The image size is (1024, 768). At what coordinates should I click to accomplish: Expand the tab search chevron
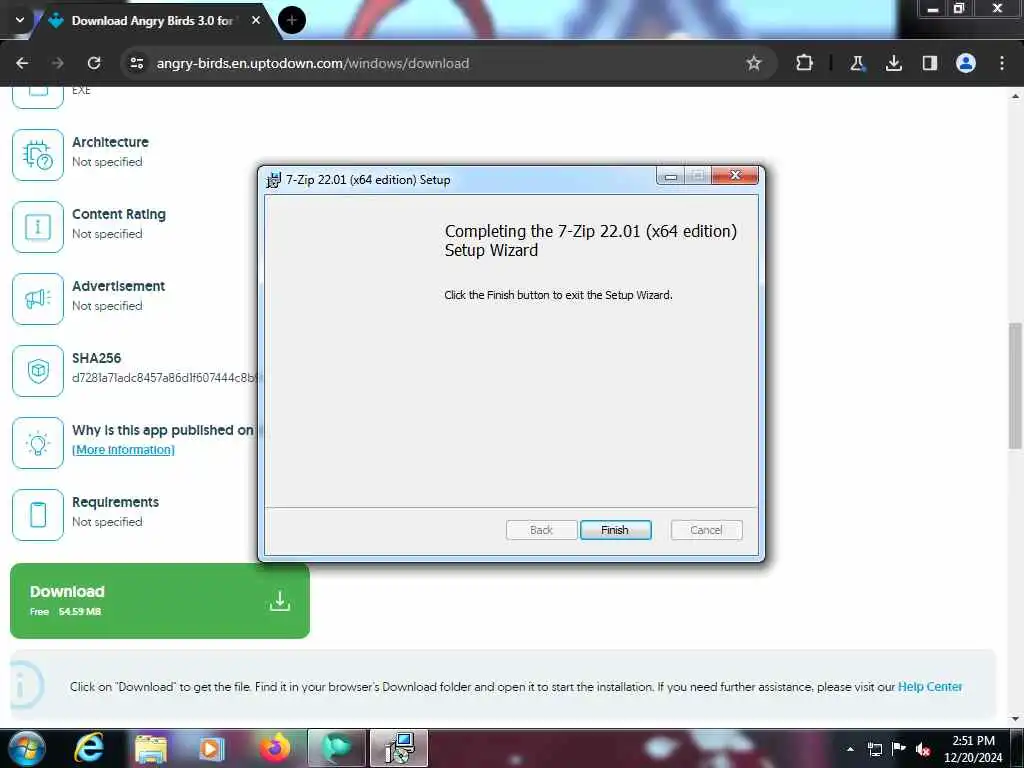(x=20, y=20)
